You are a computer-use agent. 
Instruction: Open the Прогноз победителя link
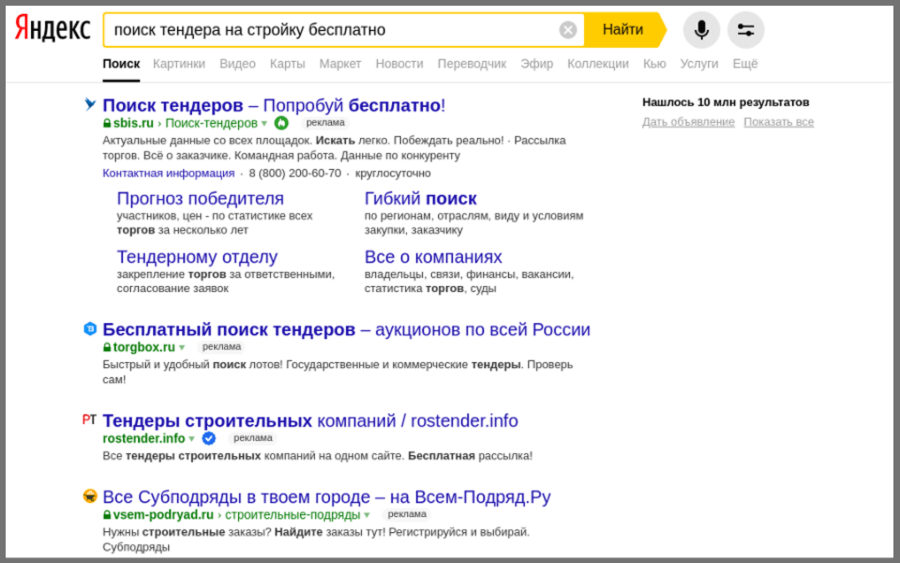tap(200, 199)
